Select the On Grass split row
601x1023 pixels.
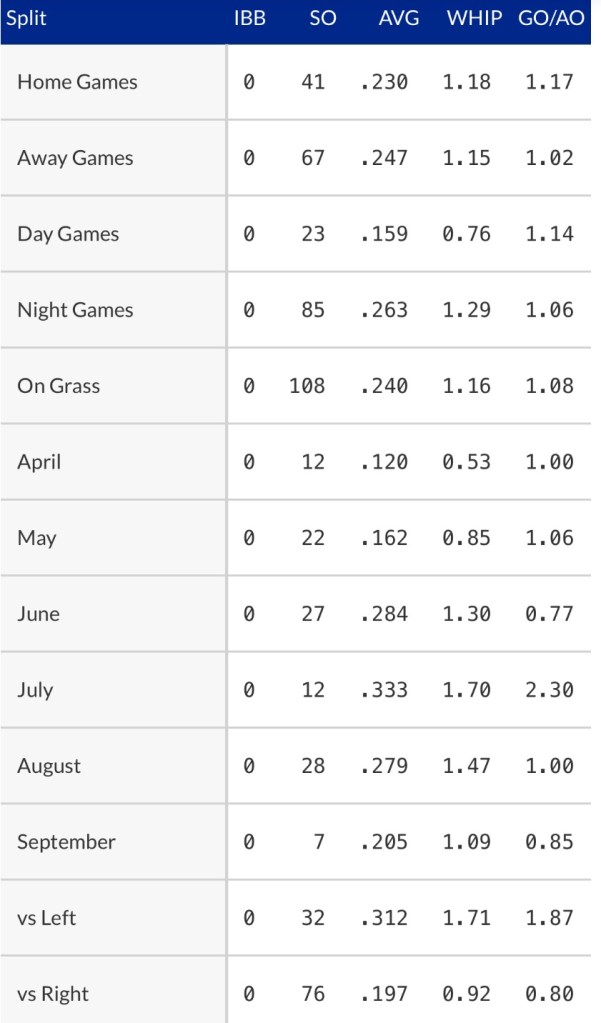(x=58, y=386)
